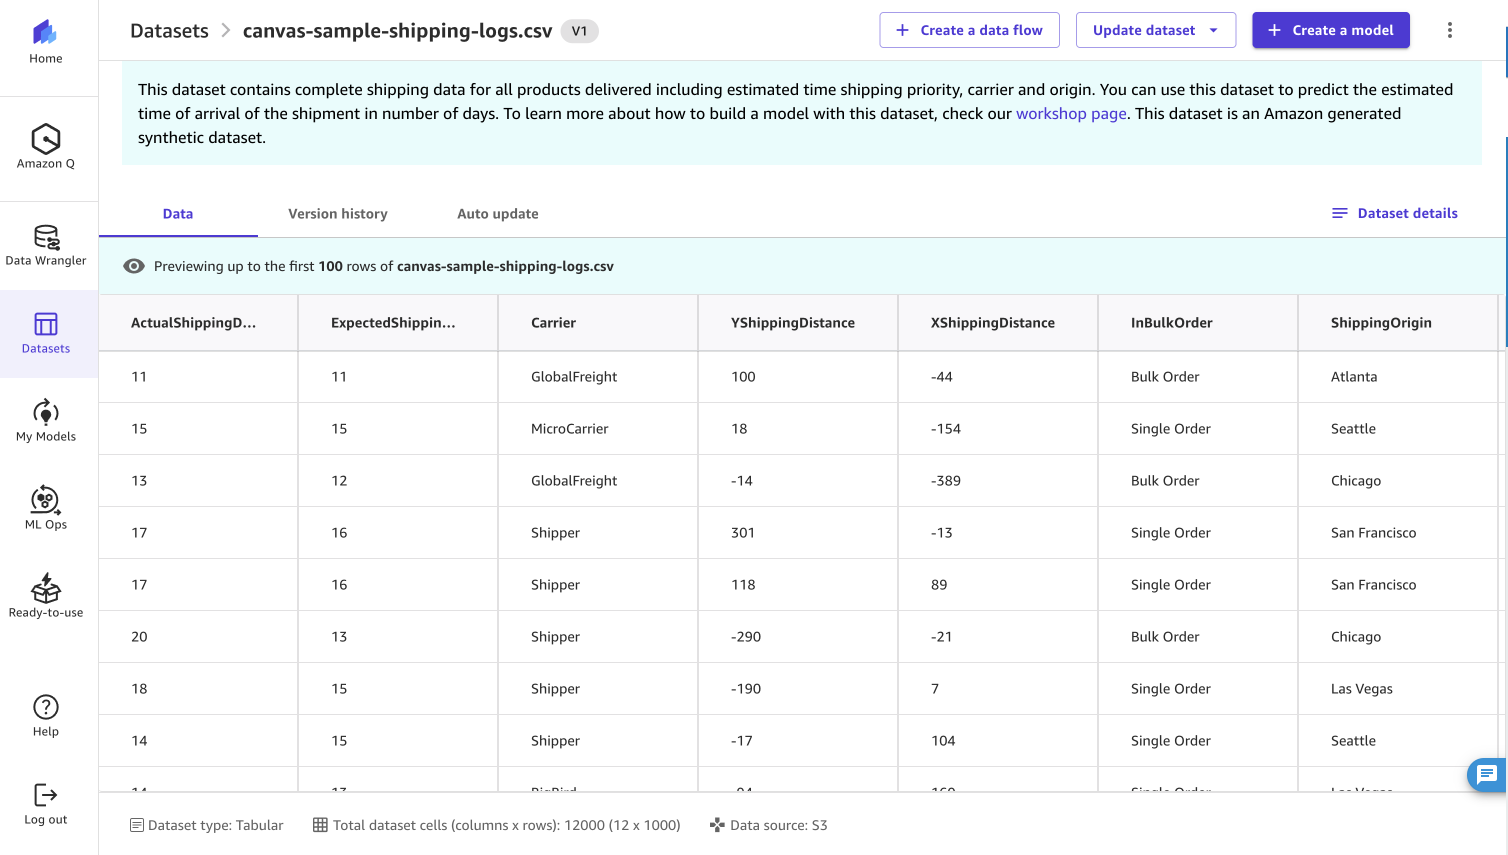This screenshot has height=855, width=1508.
Task: Select the Auto update tab
Action: point(498,213)
